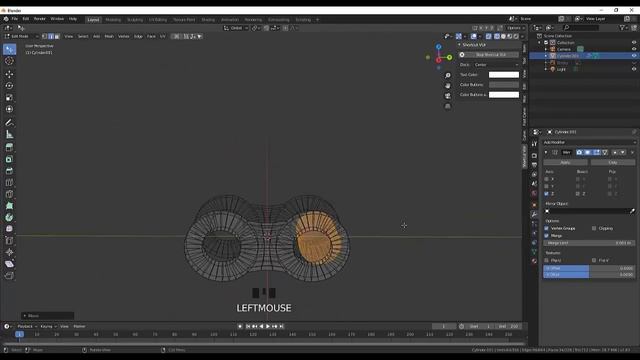Click the modifier Copy button
The image size is (640, 360).
(613, 162)
